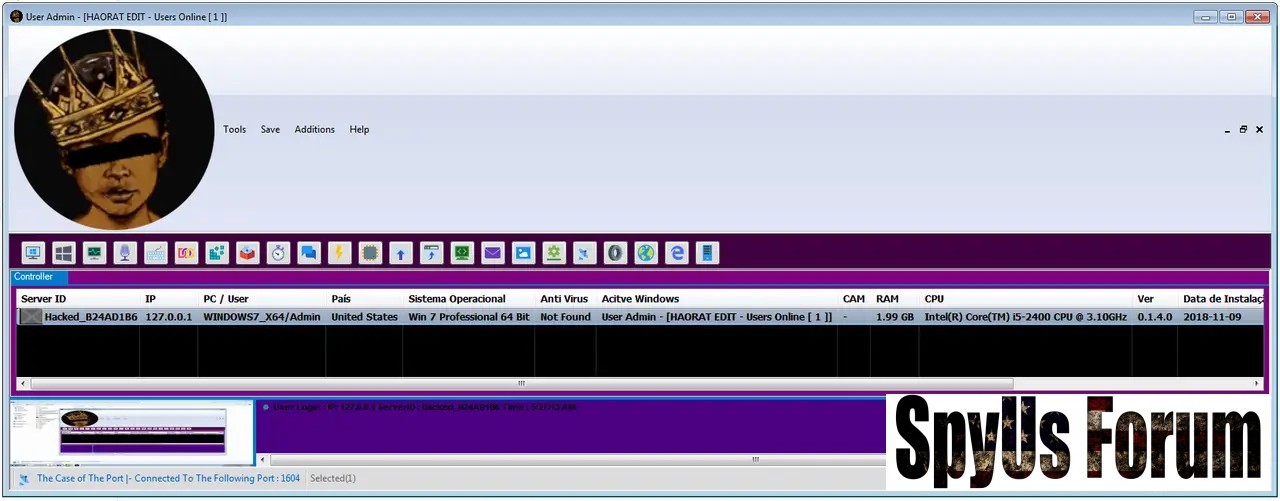Open the Tools menu
Image resolution: width=1280 pixels, height=501 pixels.
(x=234, y=129)
